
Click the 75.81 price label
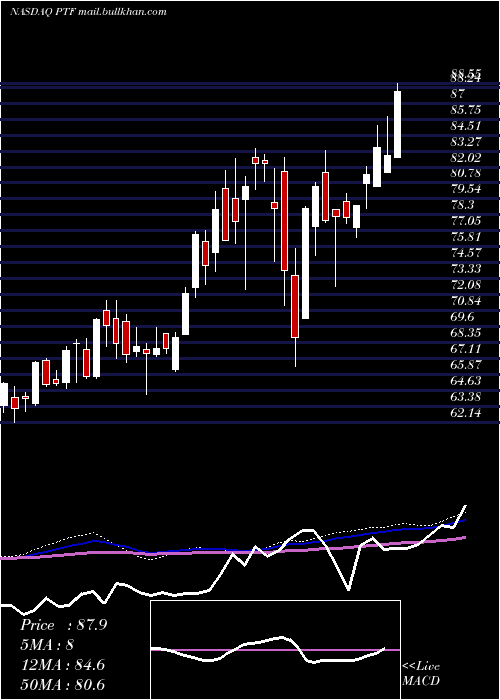coord(466,237)
